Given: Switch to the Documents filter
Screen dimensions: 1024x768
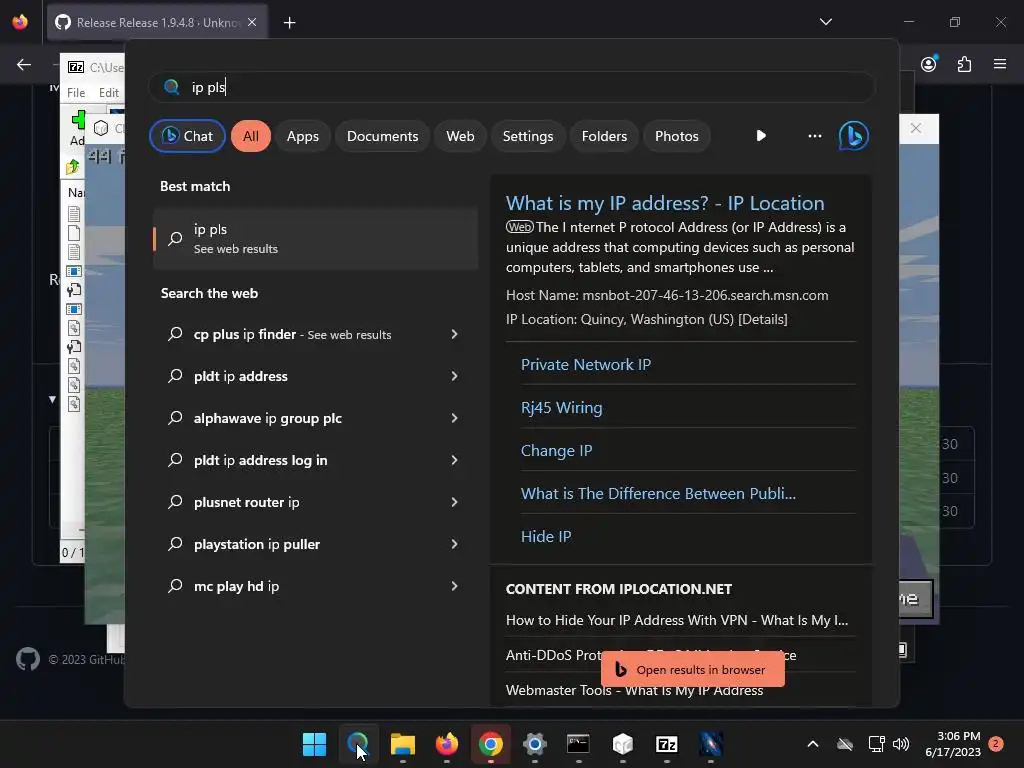Looking at the screenshot, I should tap(383, 136).
